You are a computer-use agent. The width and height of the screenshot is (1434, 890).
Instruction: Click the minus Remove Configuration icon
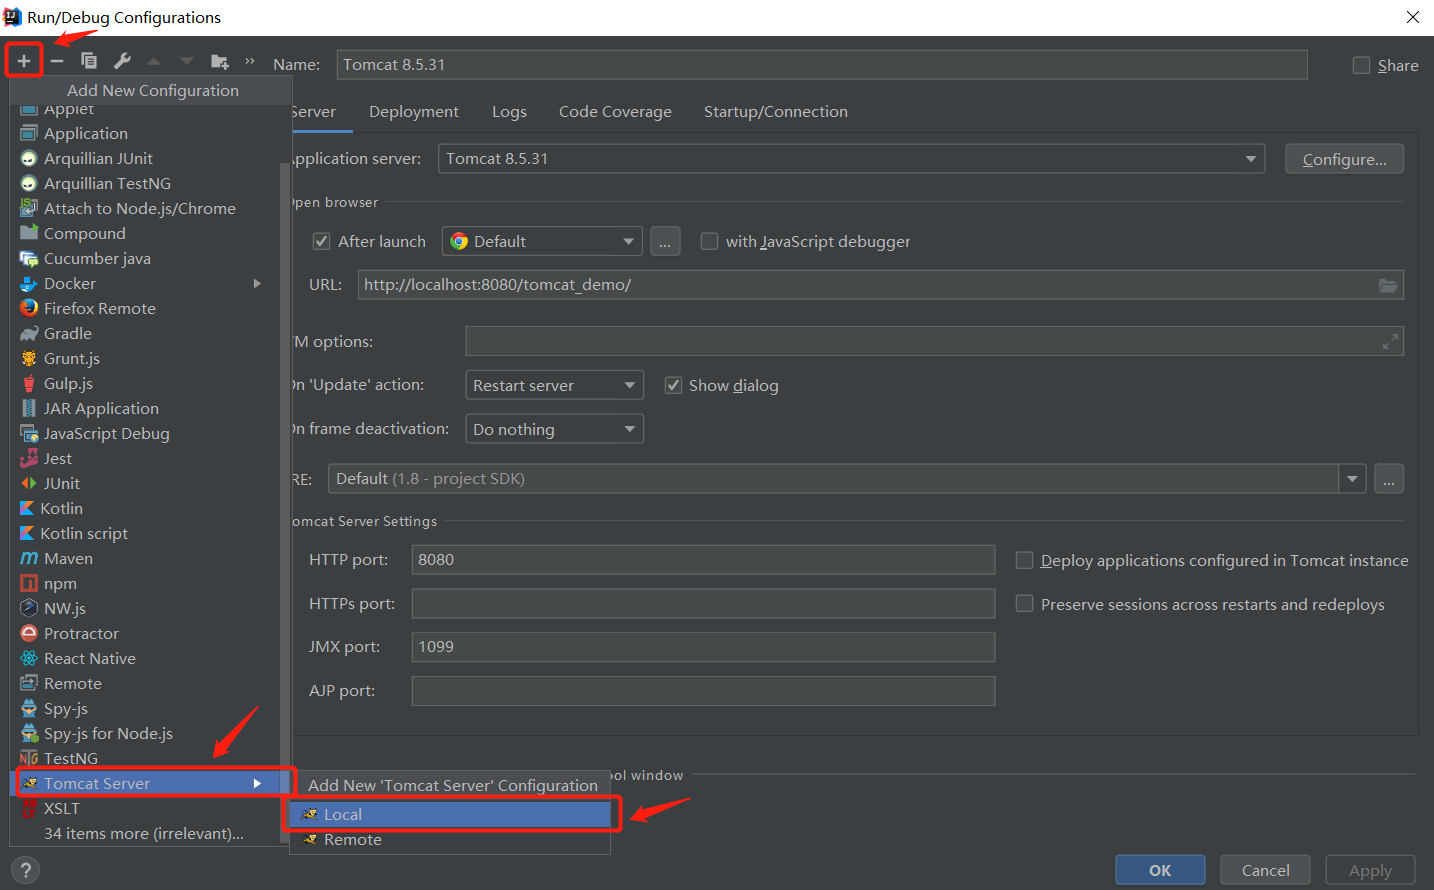pos(57,61)
